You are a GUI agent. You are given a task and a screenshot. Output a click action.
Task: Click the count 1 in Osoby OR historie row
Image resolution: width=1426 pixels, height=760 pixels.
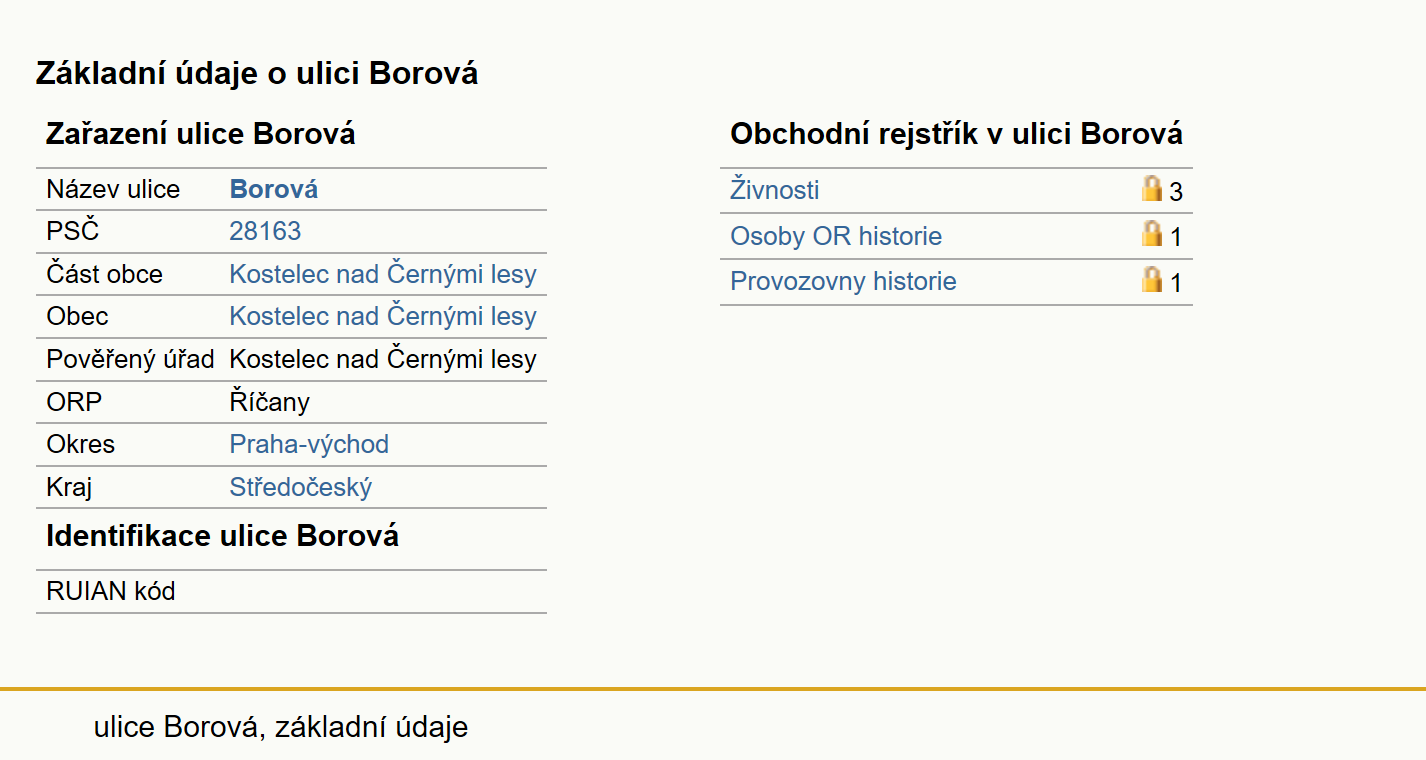(x=1176, y=237)
